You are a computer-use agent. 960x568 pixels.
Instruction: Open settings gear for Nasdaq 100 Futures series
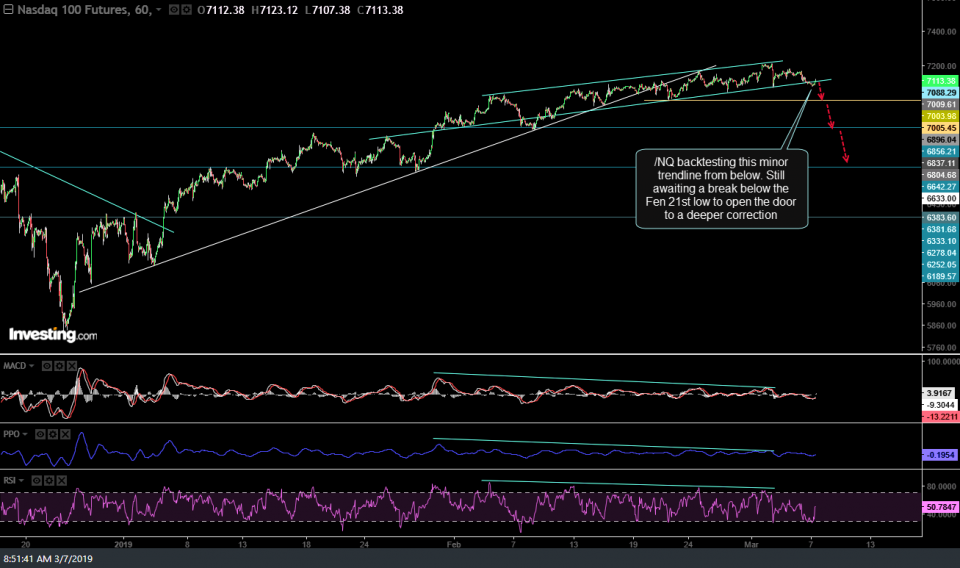pyautogui.click(x=186, y=10)
